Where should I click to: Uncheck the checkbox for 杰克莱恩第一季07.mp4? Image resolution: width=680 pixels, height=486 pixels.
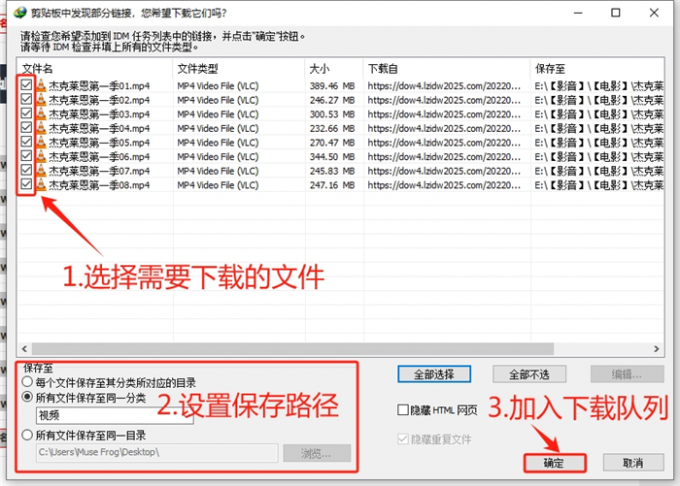(x=26, y=170)
